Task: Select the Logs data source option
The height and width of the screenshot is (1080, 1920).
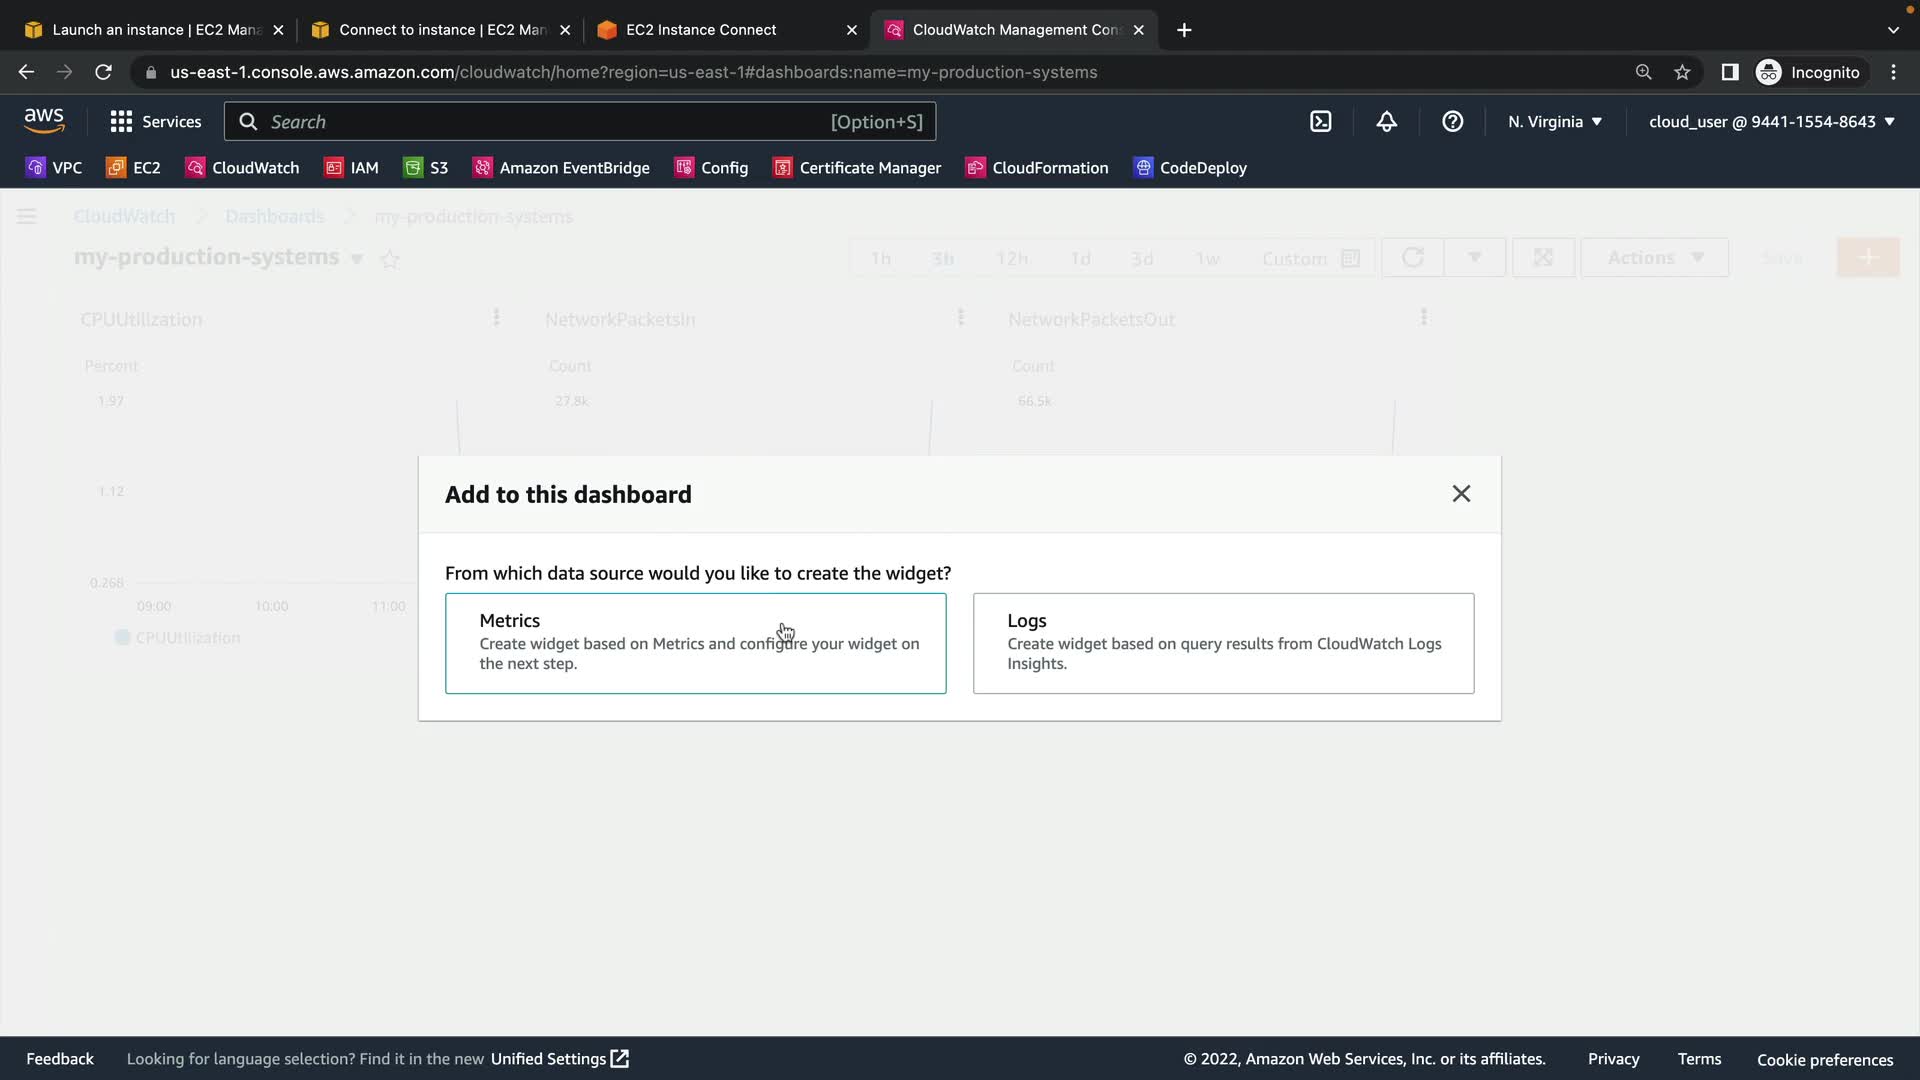Action: pos(1223,643)
